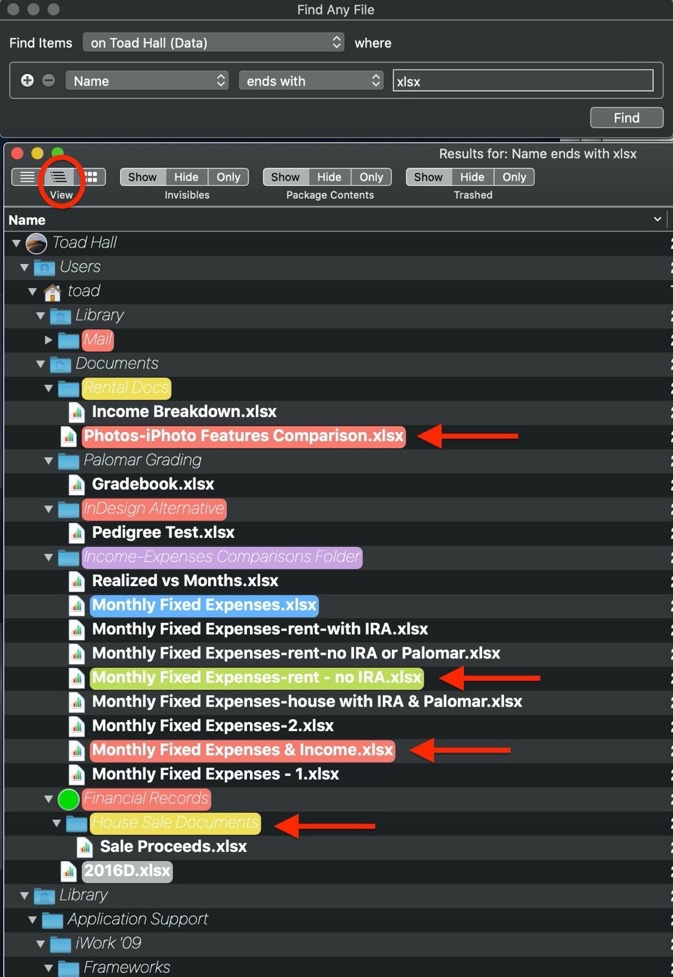Click the toad home folder icon

coord(52,292)
